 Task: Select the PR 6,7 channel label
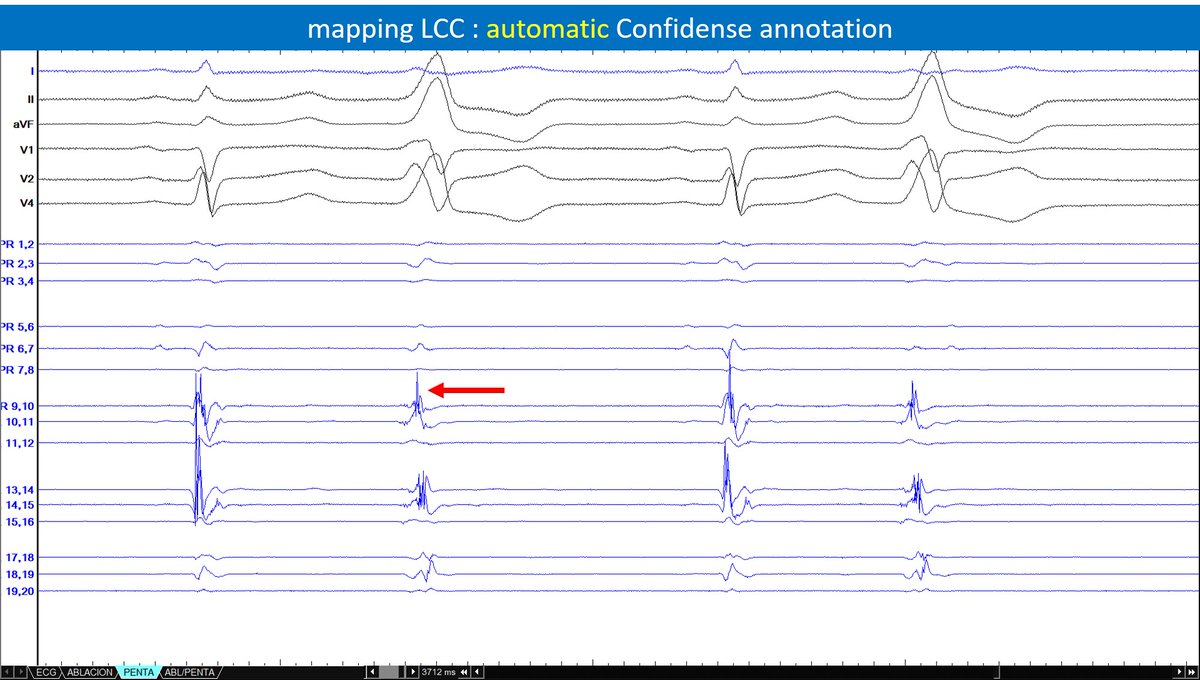18,349
